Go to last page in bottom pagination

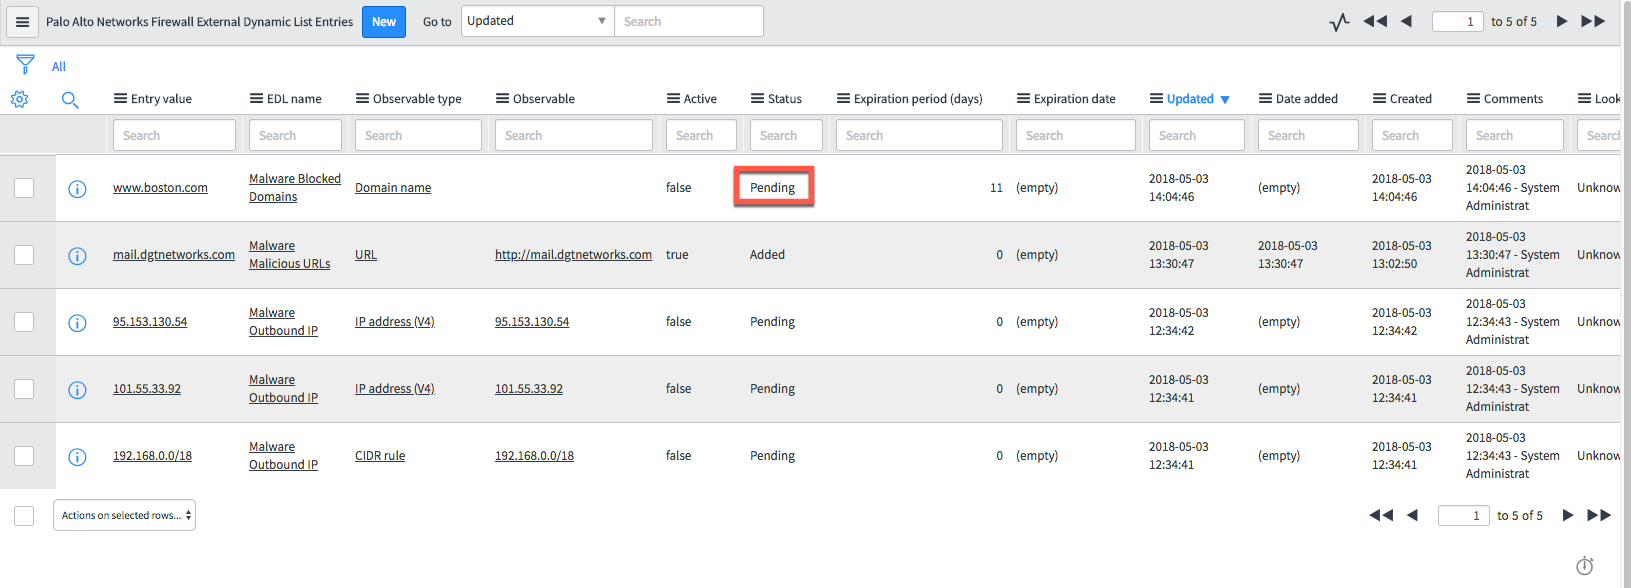(1599, 515)
